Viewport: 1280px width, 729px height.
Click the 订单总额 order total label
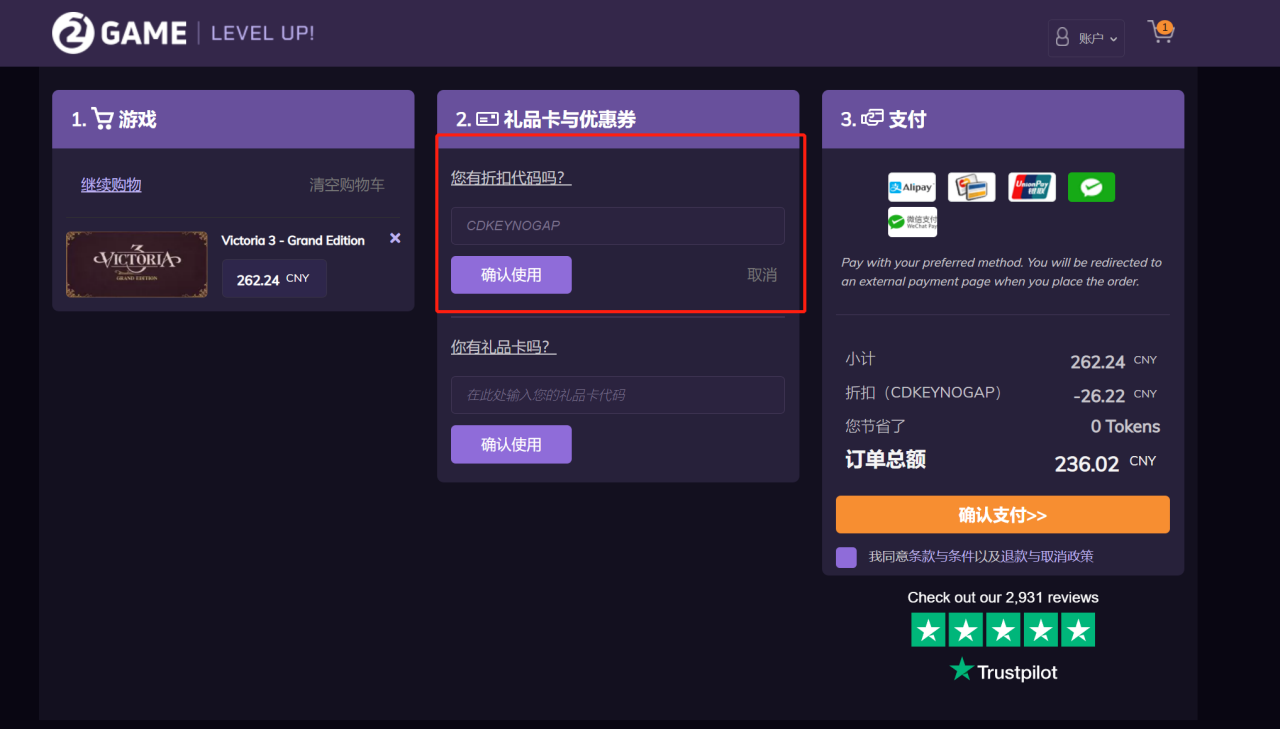(x=885, y=459)
